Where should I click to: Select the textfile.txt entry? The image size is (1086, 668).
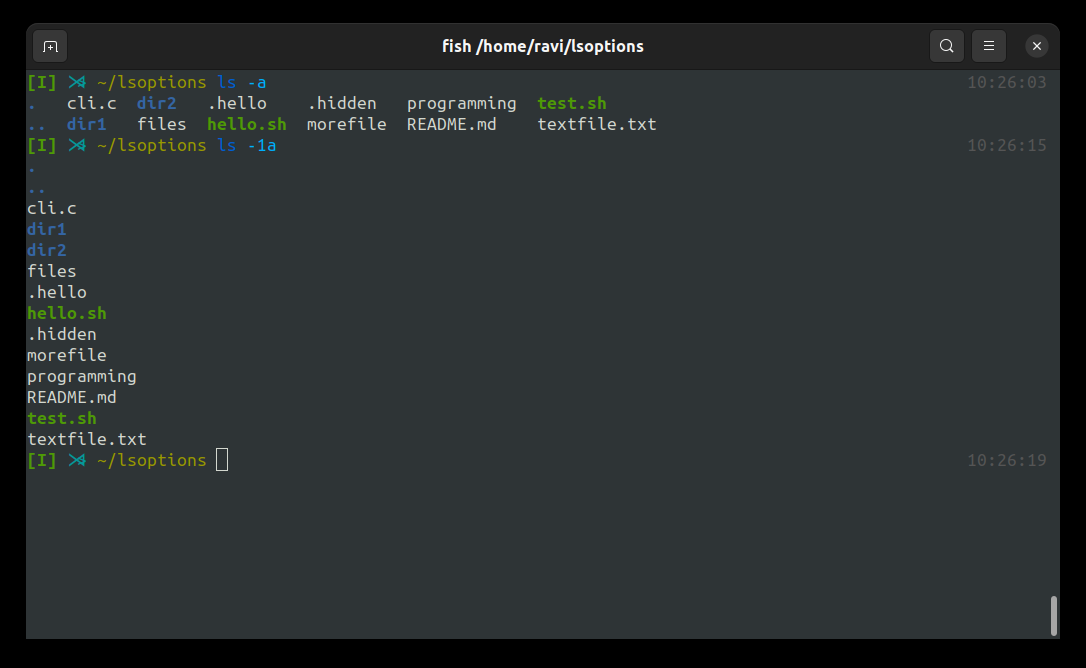click(x=87, y=438)
